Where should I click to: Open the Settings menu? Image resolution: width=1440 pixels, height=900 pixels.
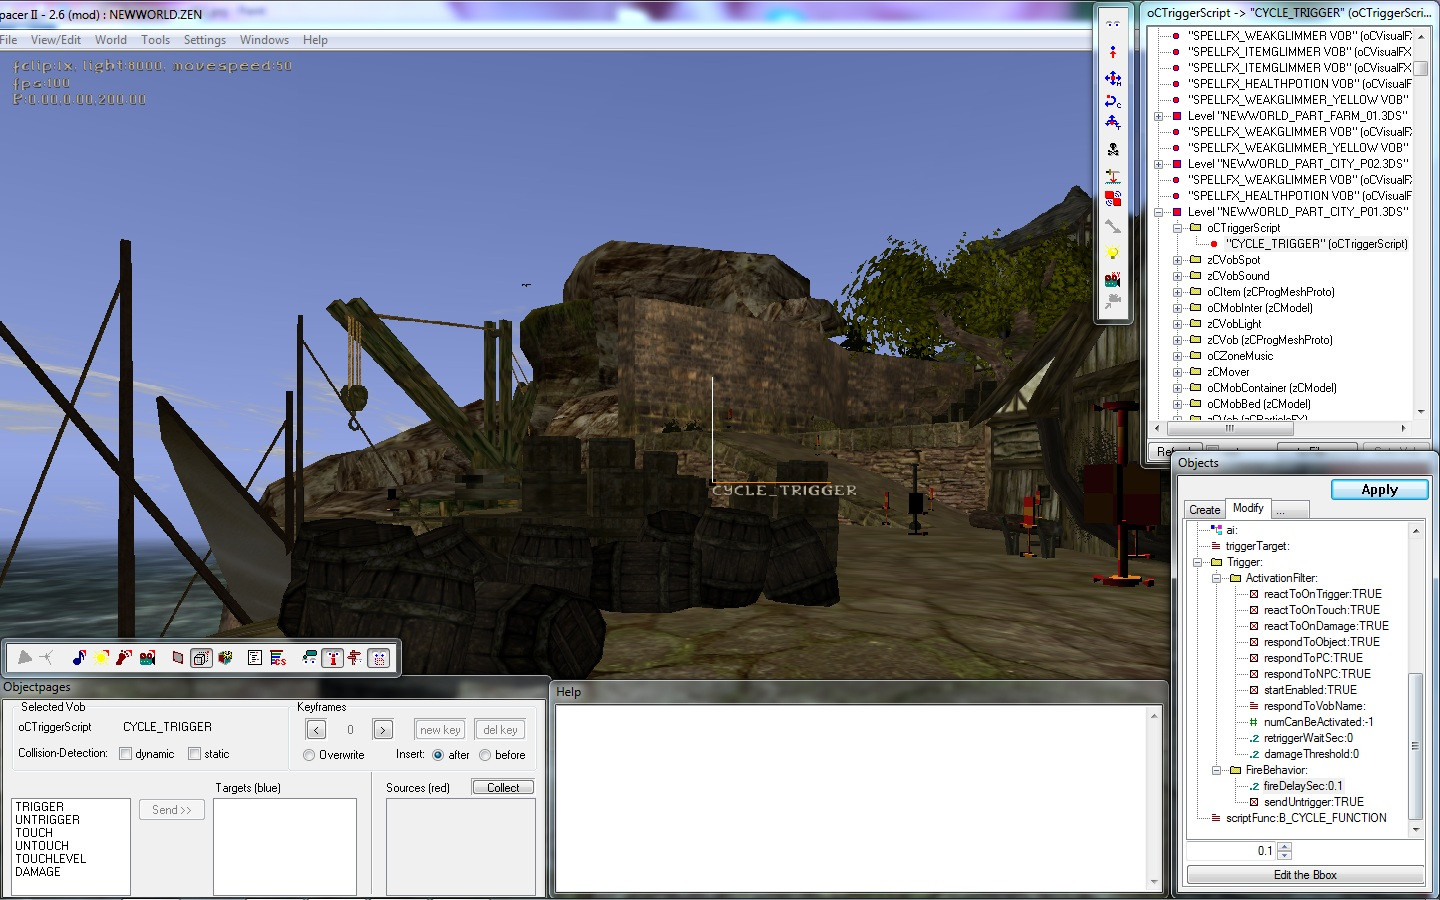pos(205,40)
